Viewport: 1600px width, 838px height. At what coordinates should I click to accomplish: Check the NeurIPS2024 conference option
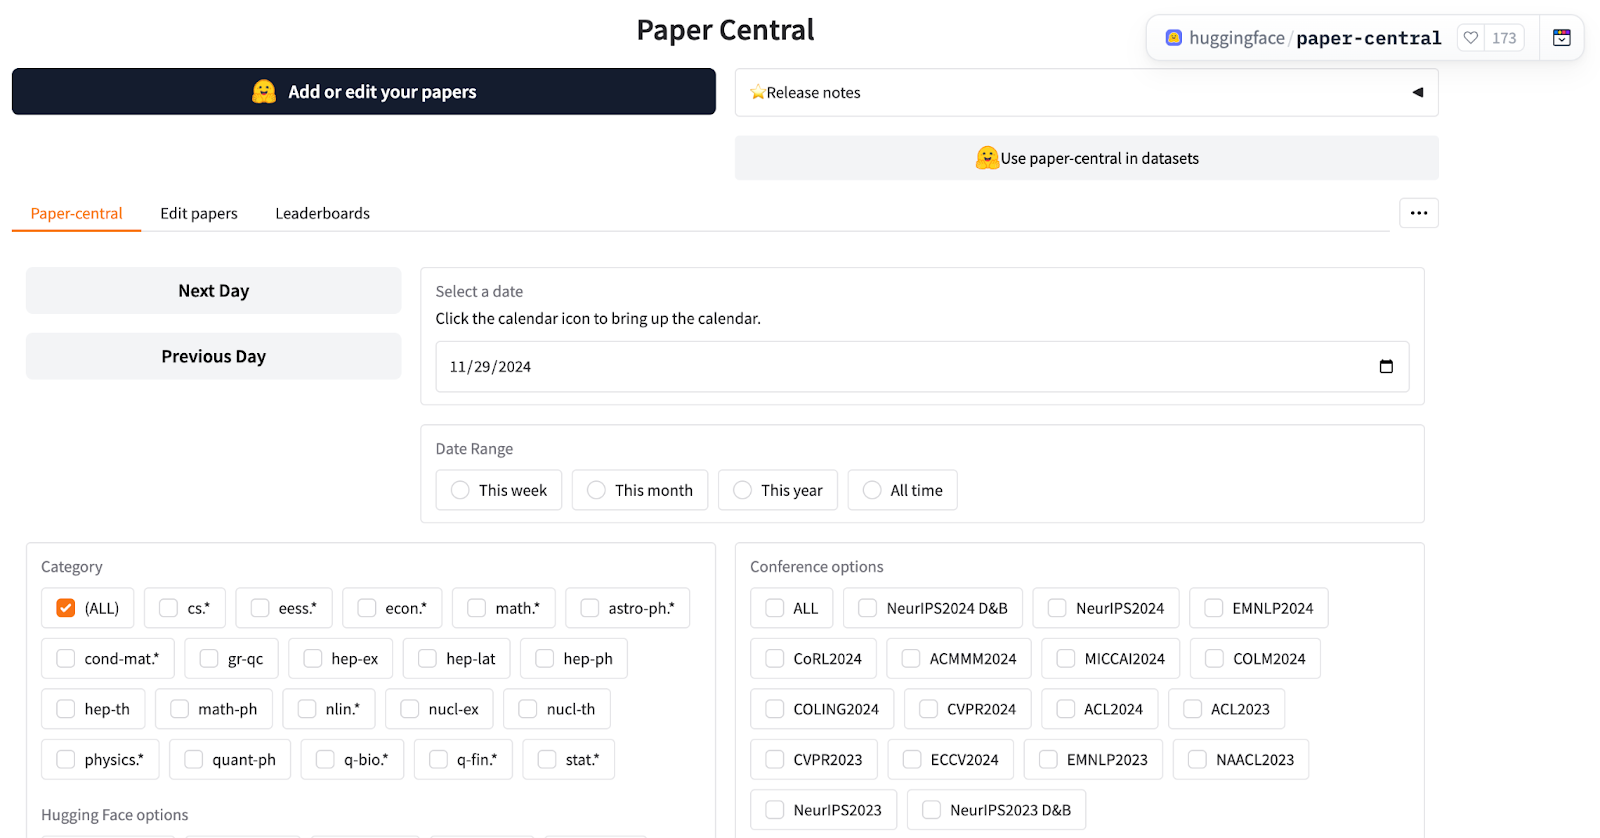(x=1057, y=608)
